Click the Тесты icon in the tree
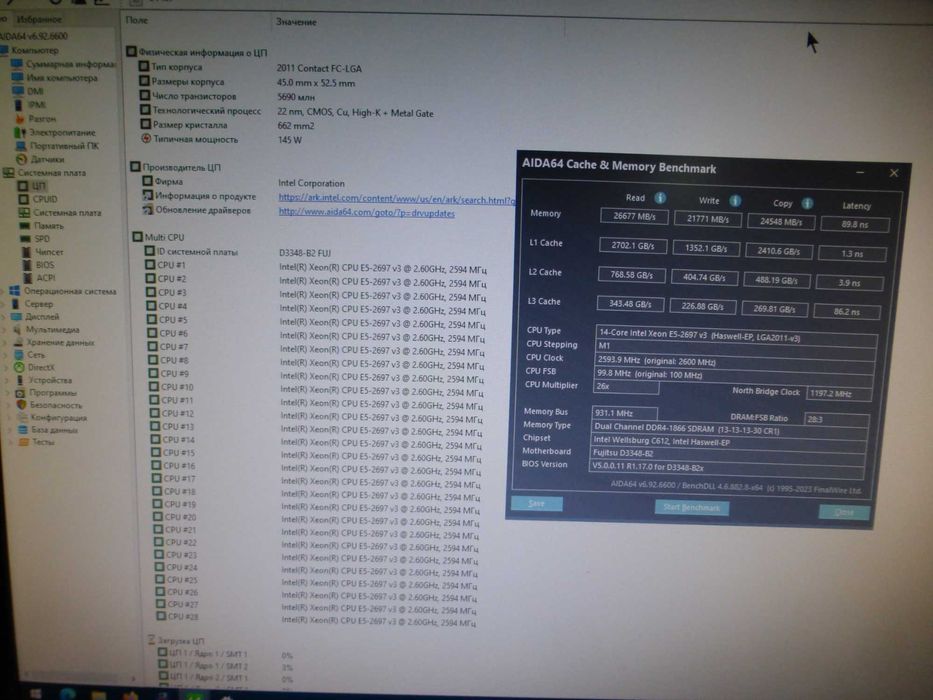This screenshot has width=933, height=700. pyautogui.click(x=23, y=442)
